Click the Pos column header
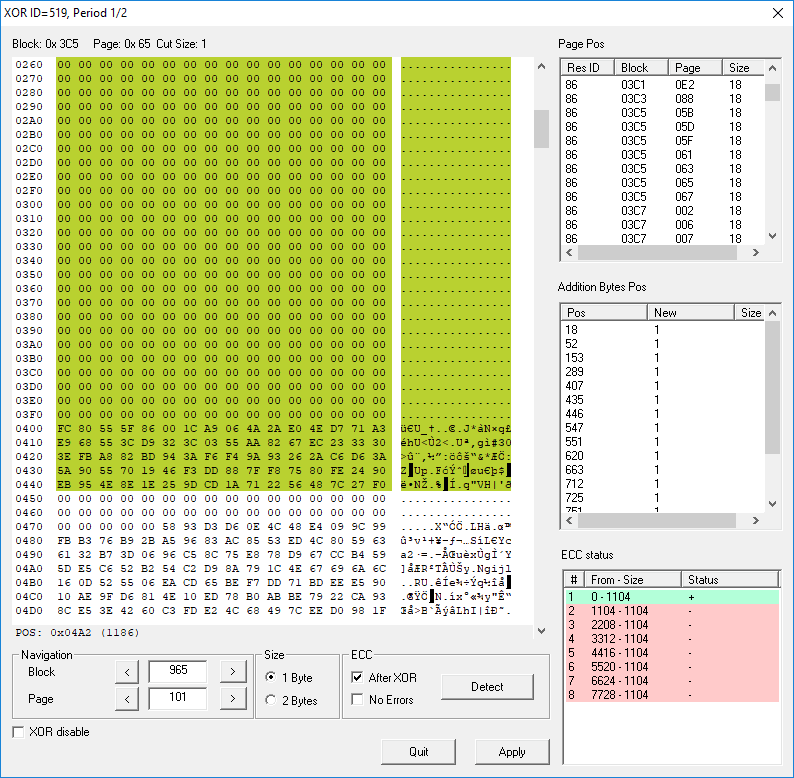794x778 pixels. pos(604,313)
